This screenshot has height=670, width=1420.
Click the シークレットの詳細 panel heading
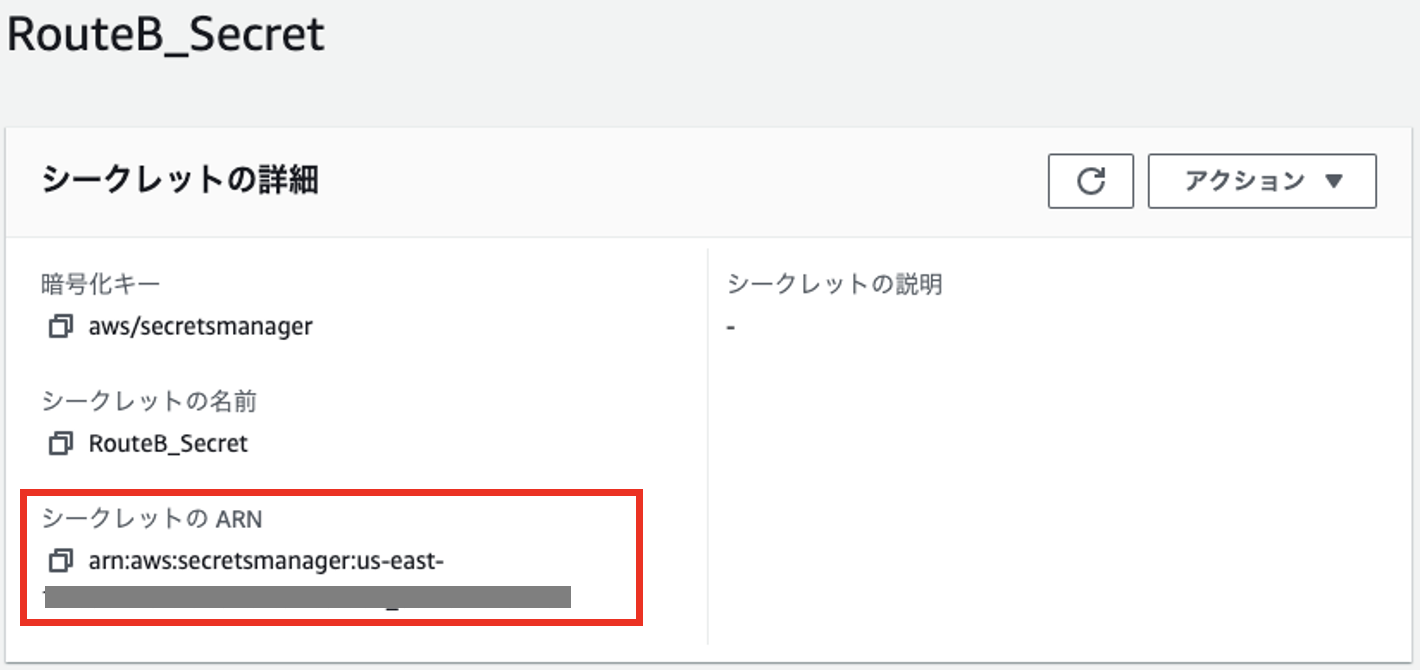coord(180,181)
